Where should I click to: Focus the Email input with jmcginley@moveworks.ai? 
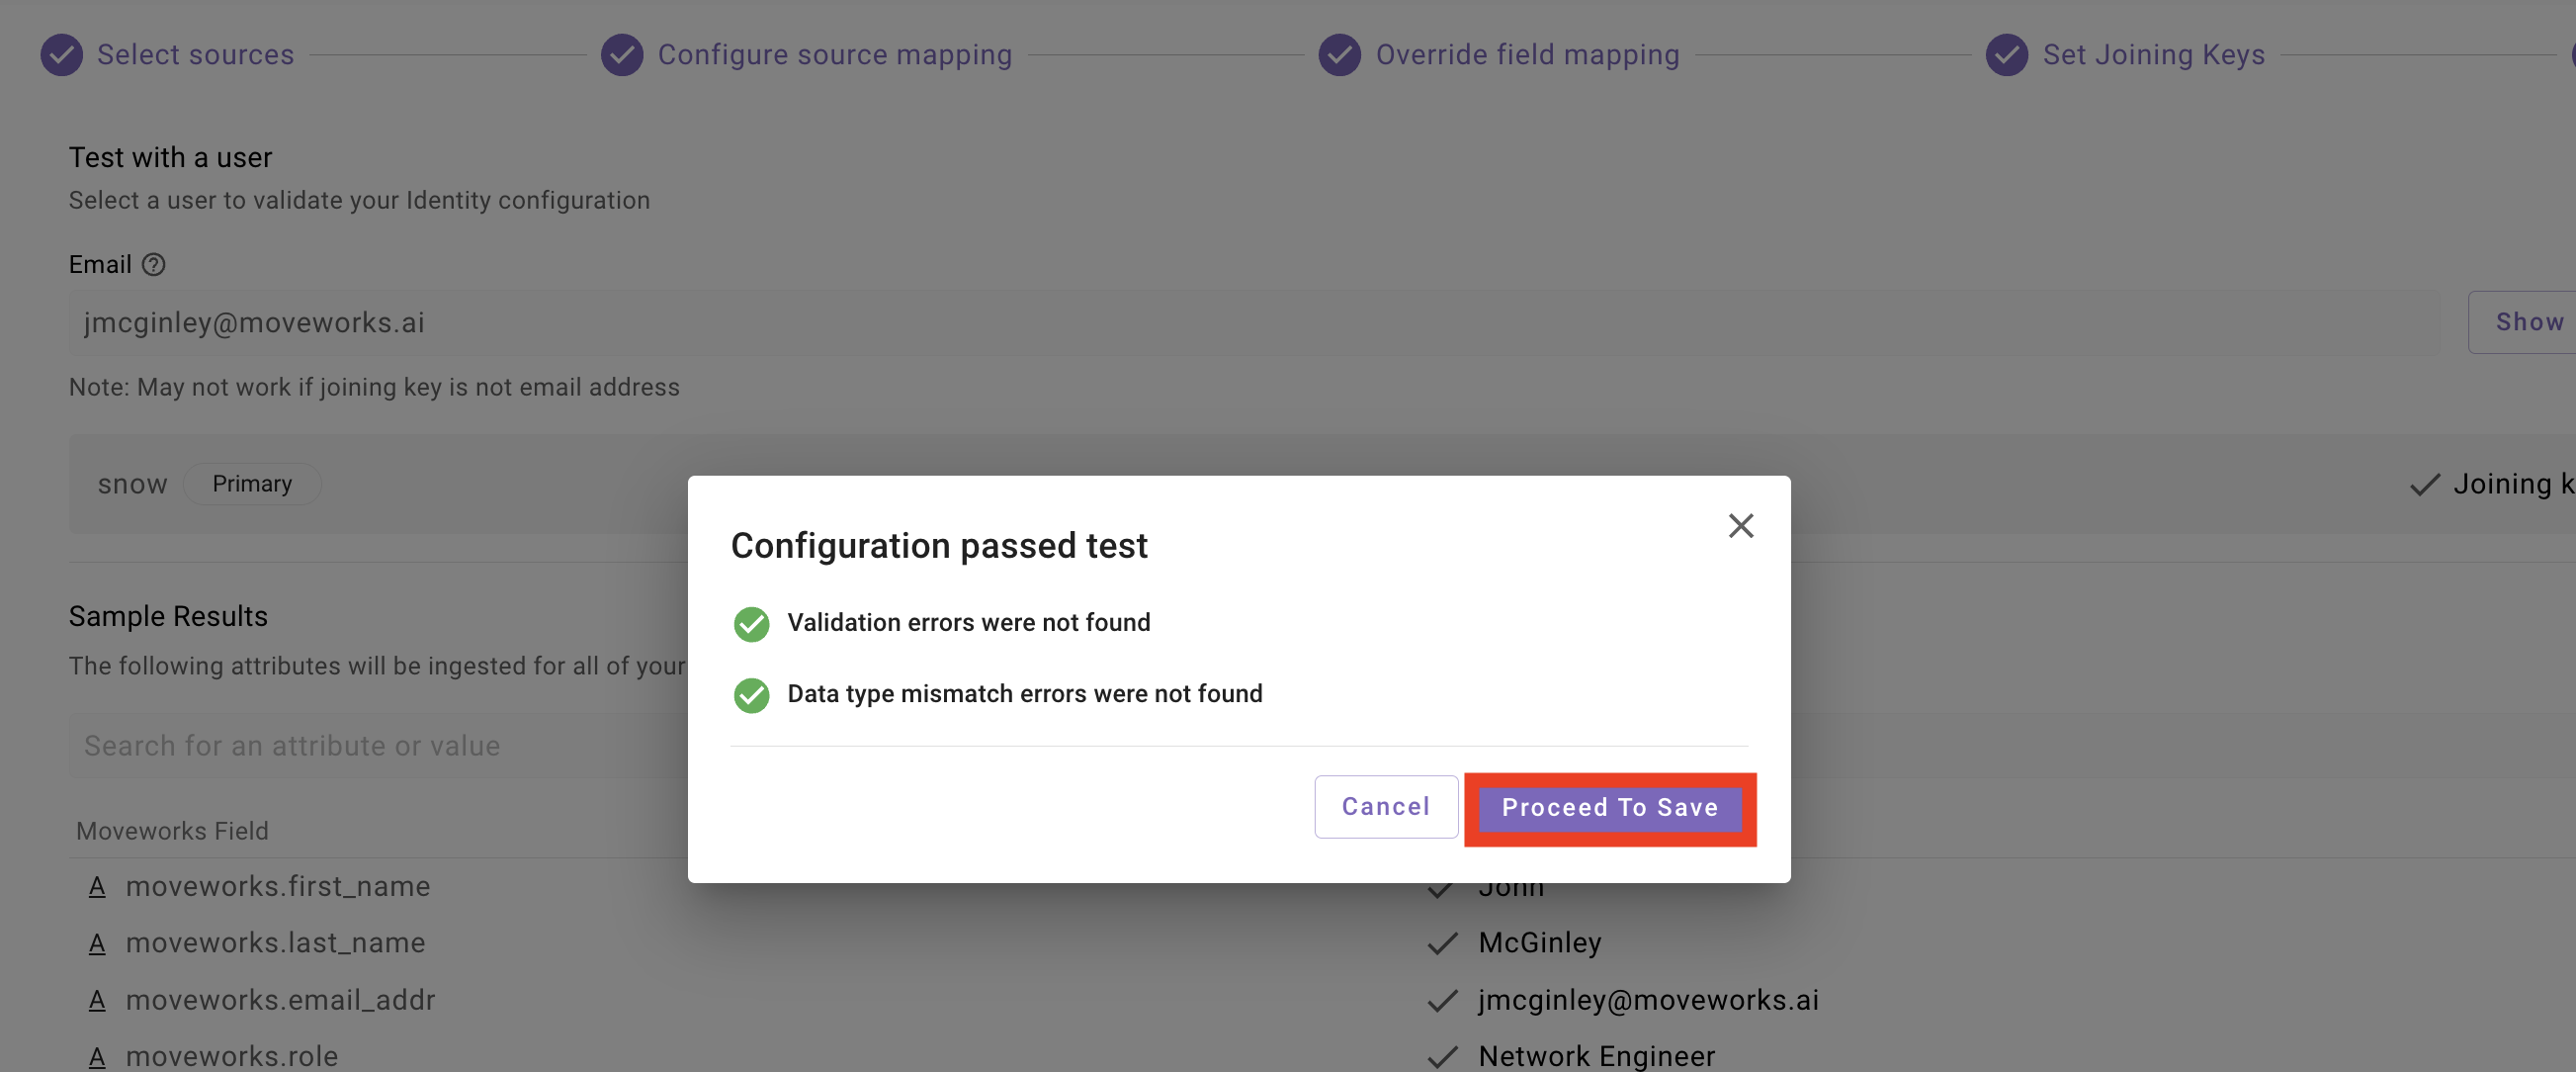coord(1254,323)
